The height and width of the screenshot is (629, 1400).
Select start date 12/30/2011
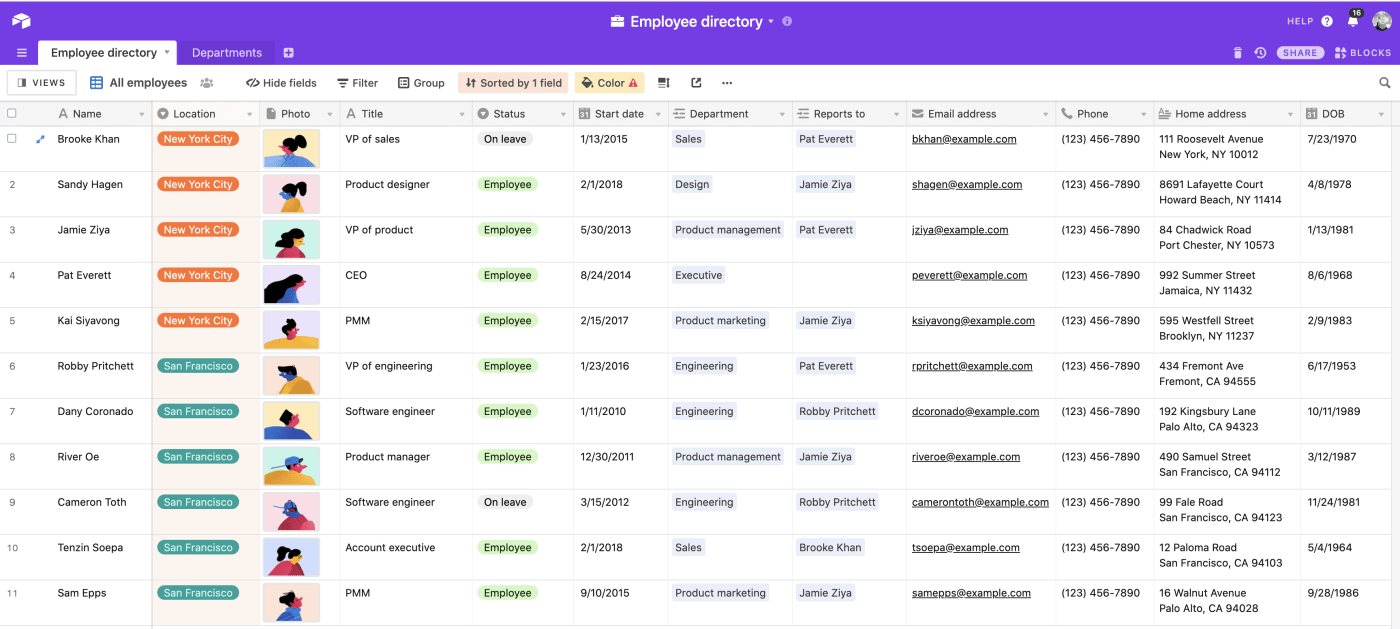pyautogui.click(x=622, y=466)
